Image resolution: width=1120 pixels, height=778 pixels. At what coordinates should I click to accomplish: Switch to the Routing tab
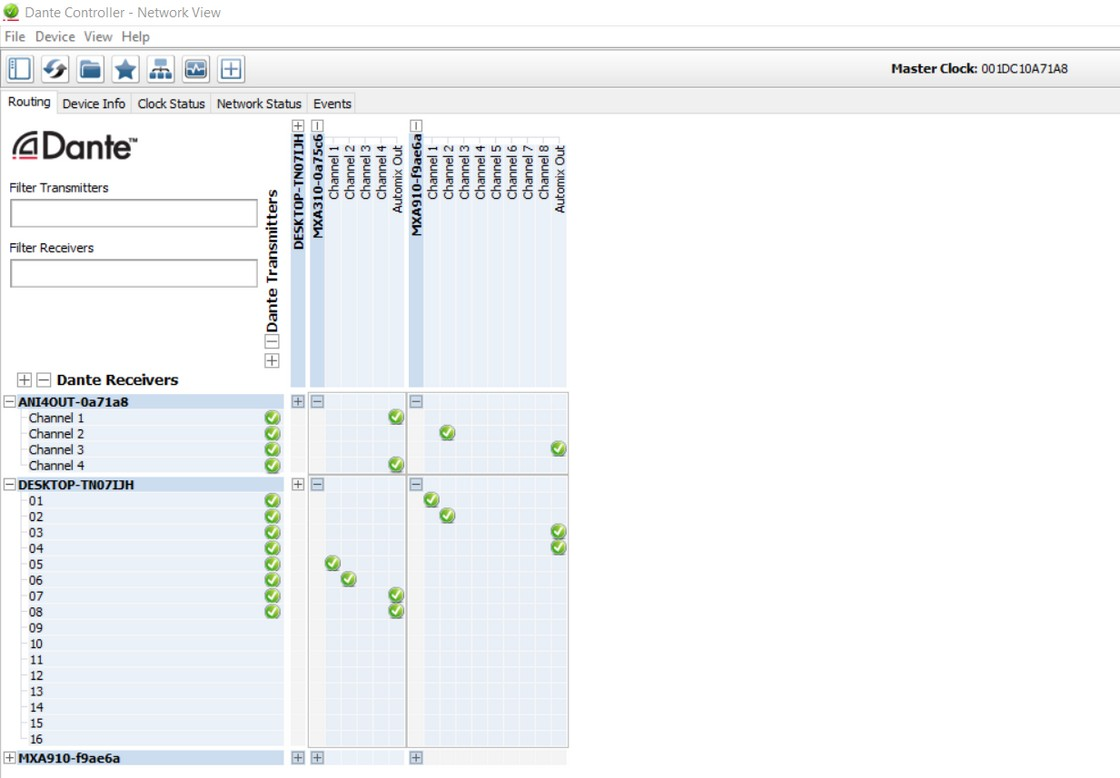29,102
